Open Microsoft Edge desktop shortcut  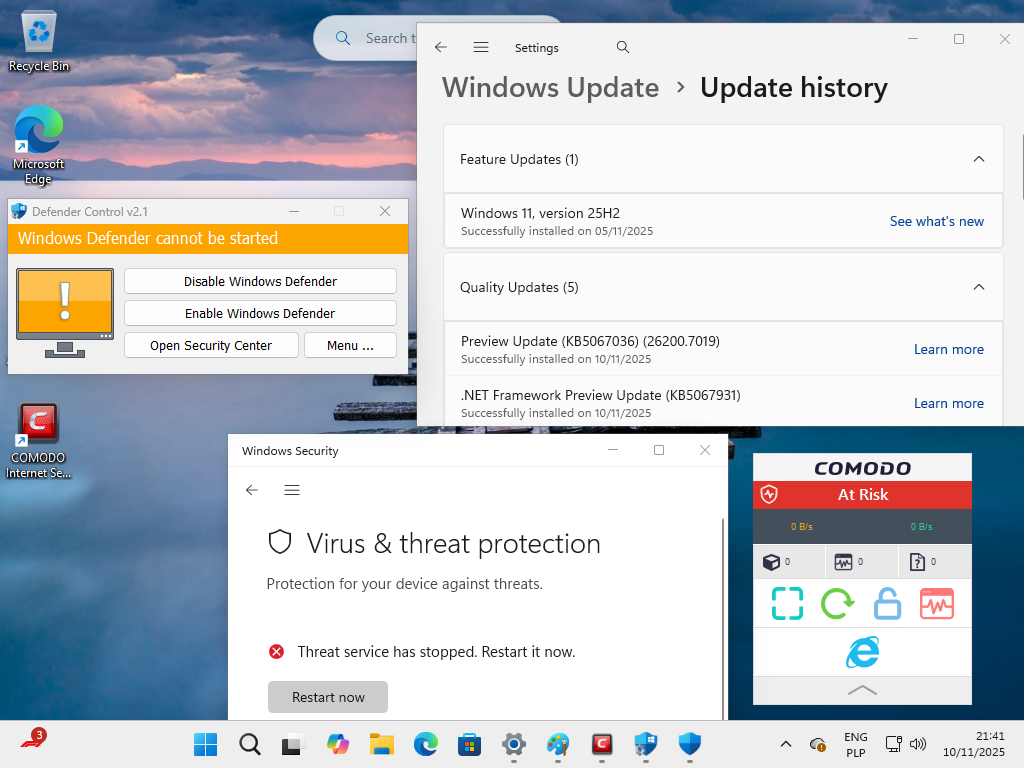pyautogui.click(x=39, y=145)
